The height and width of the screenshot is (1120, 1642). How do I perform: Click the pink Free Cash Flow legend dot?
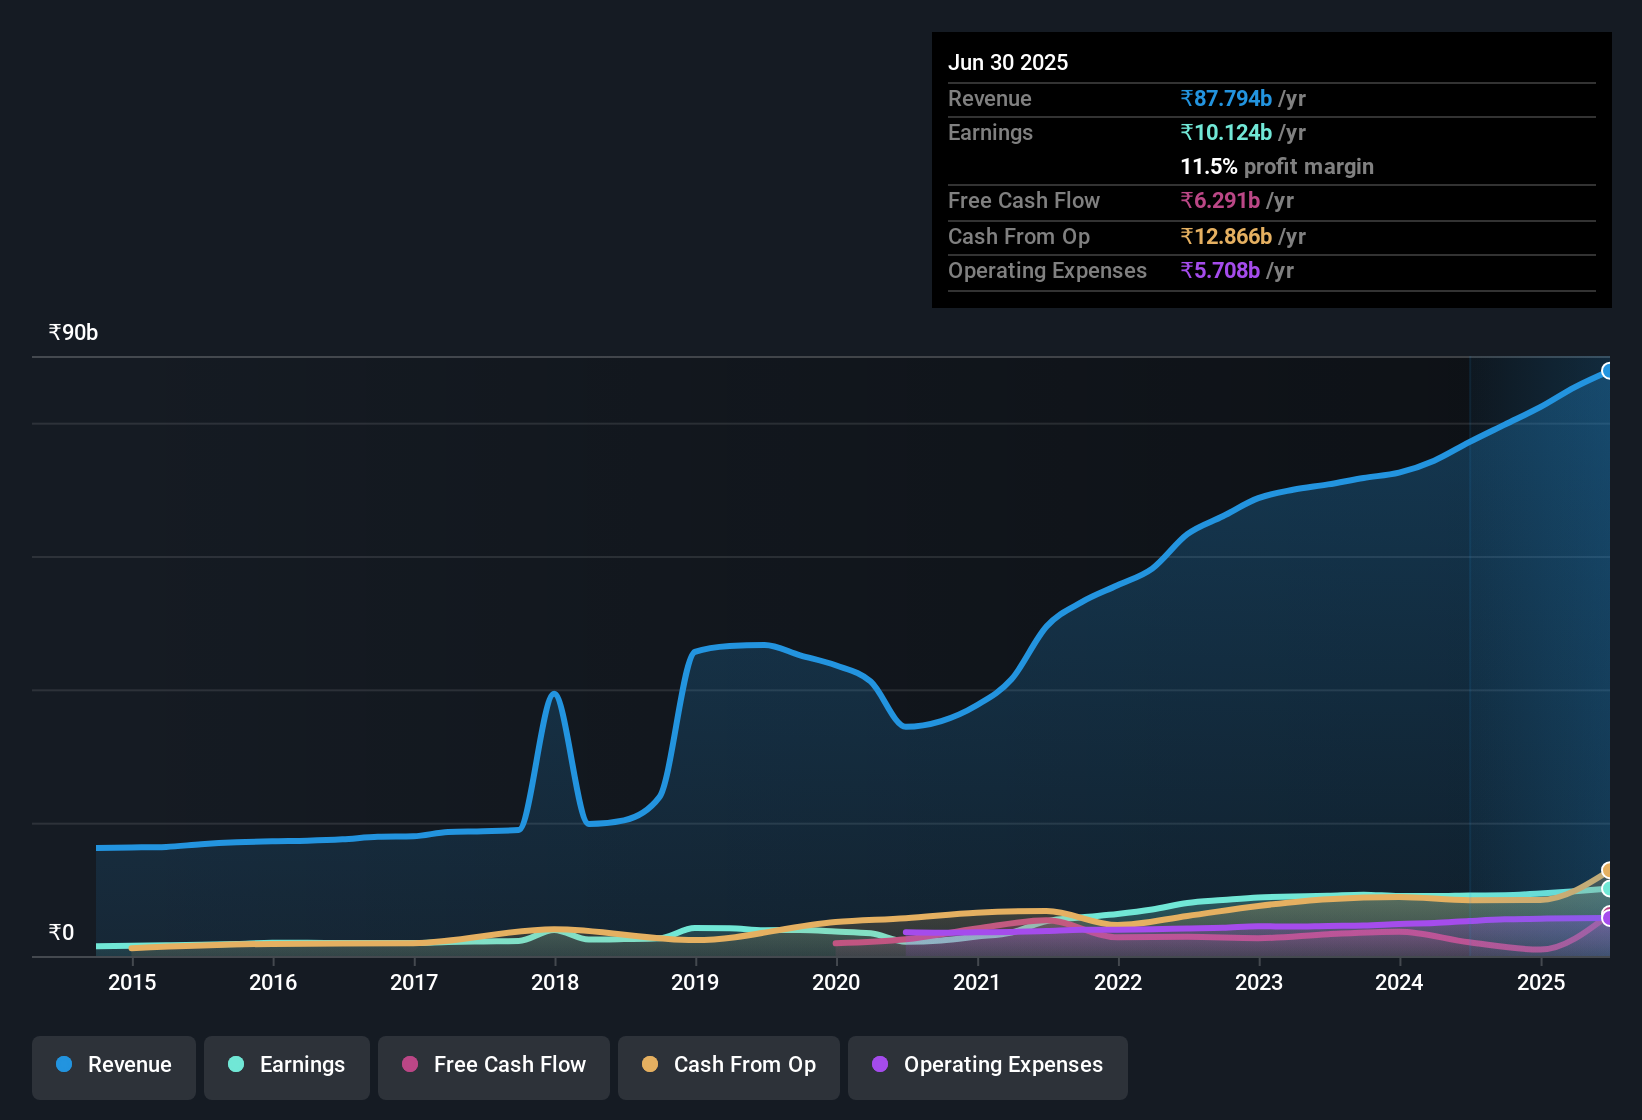[409, 1065]
